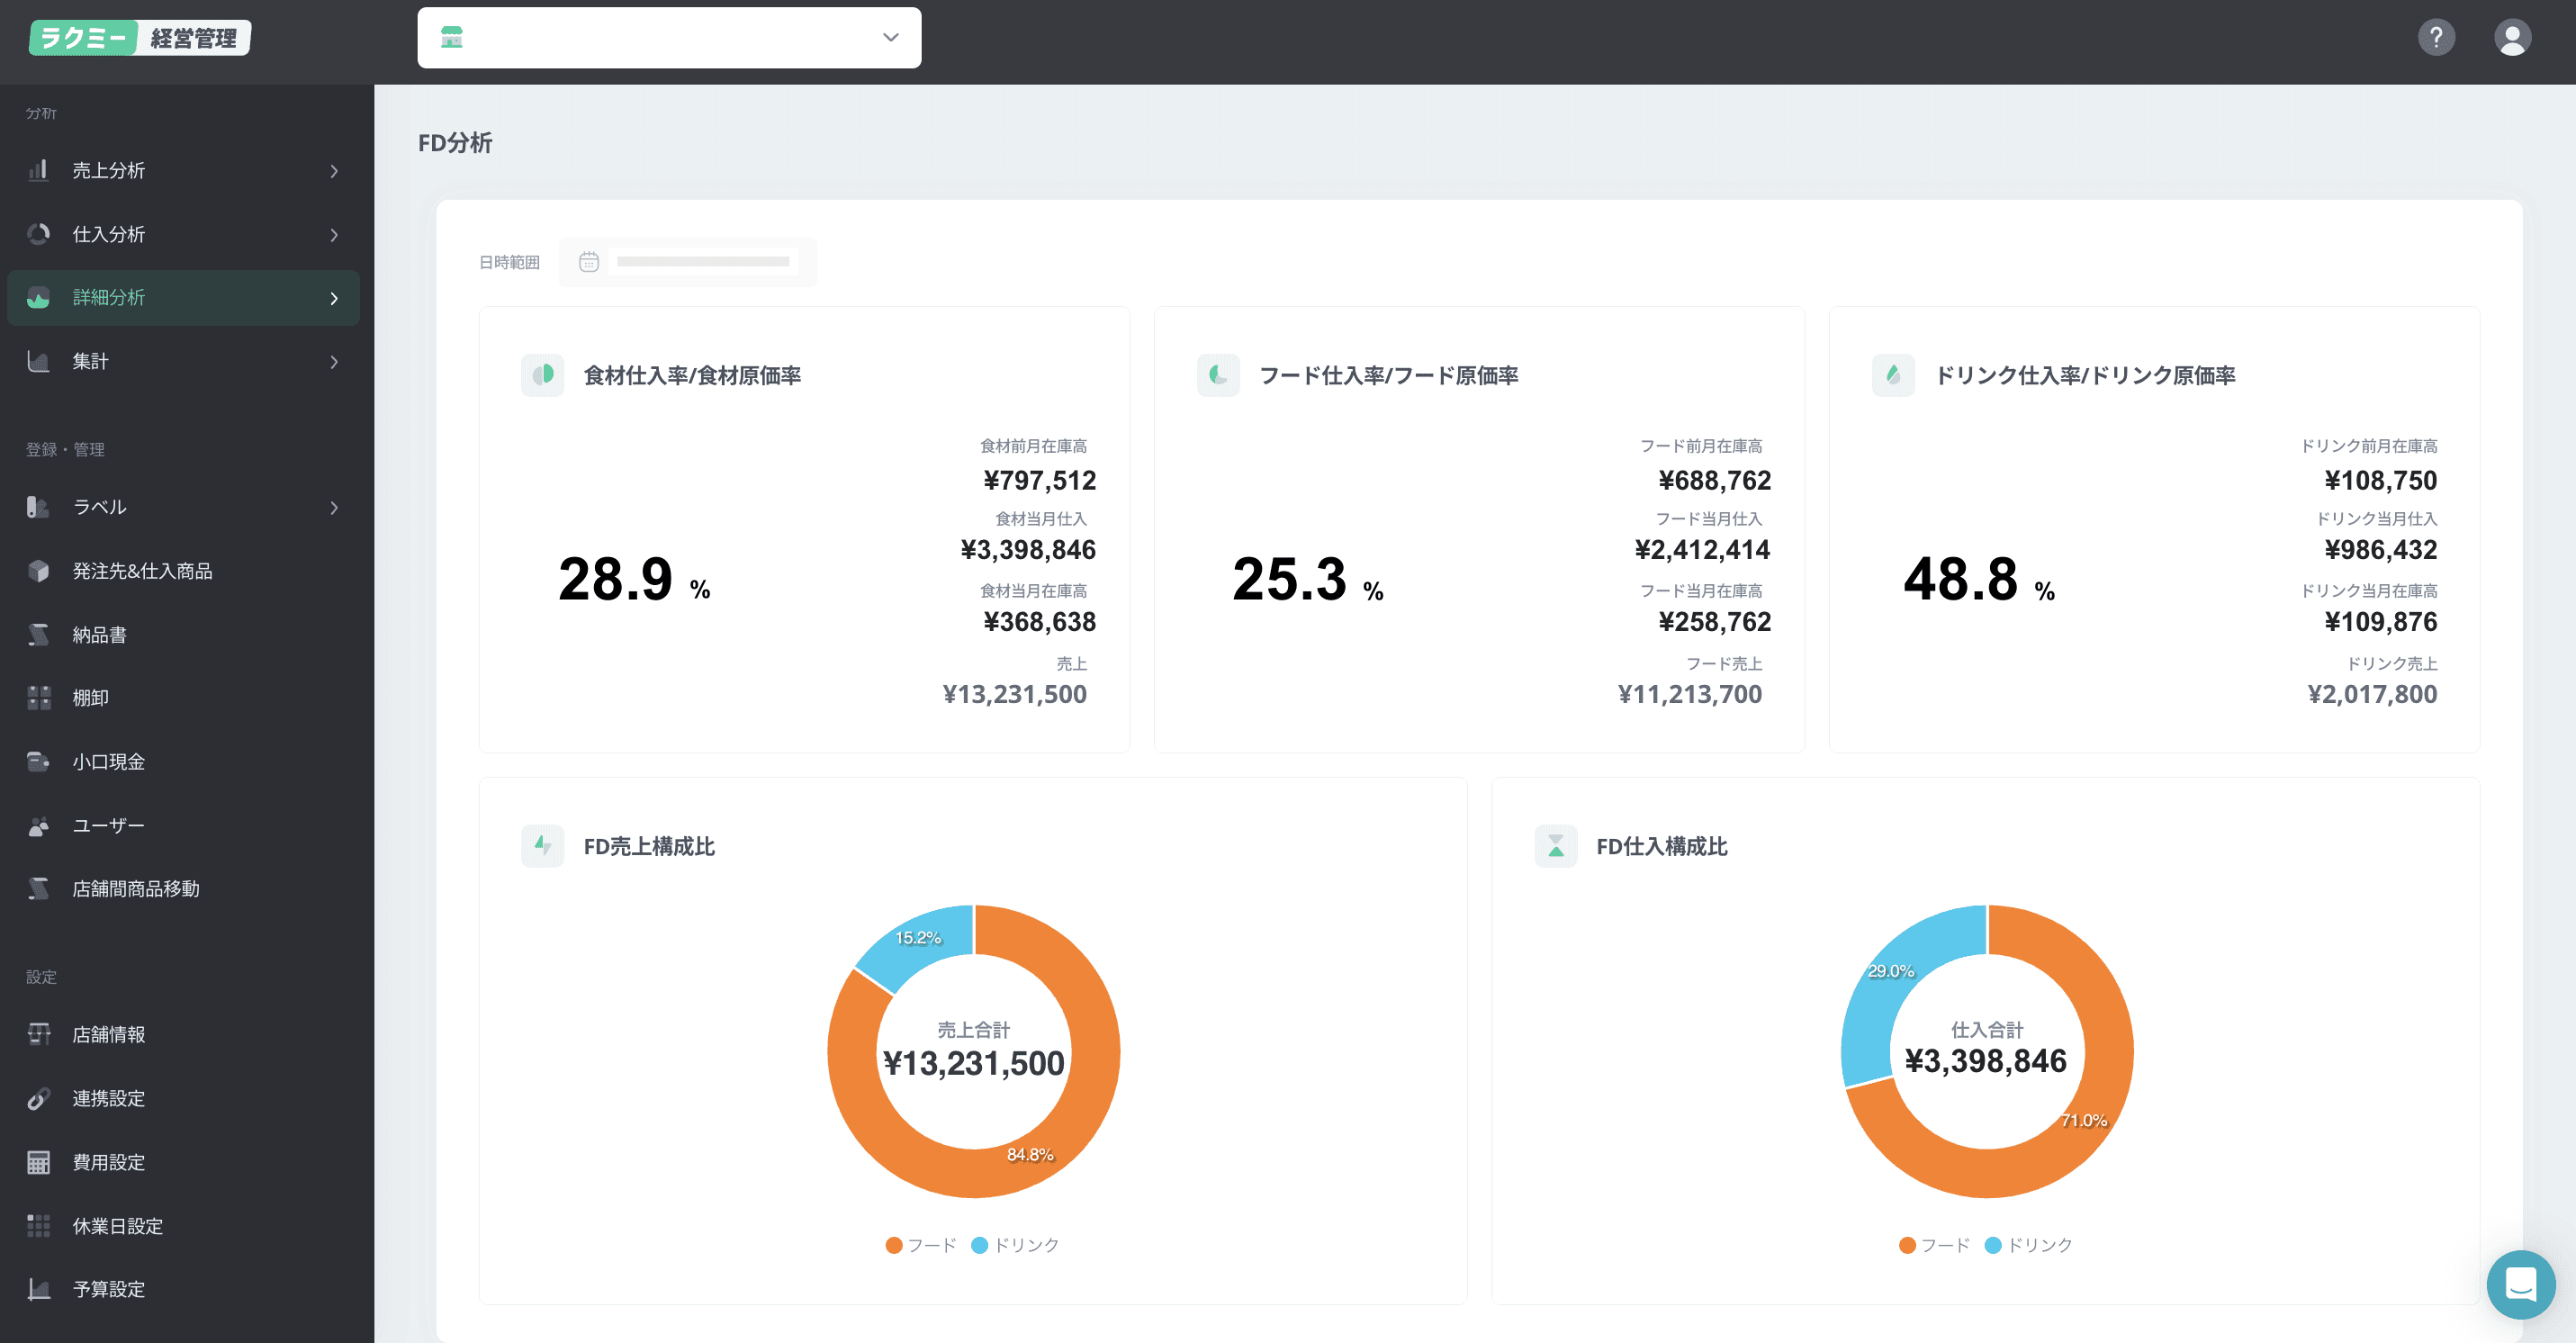Open the 仕入分析 menu item
The image size is (2576, 1343).
(x=109, y=234)
